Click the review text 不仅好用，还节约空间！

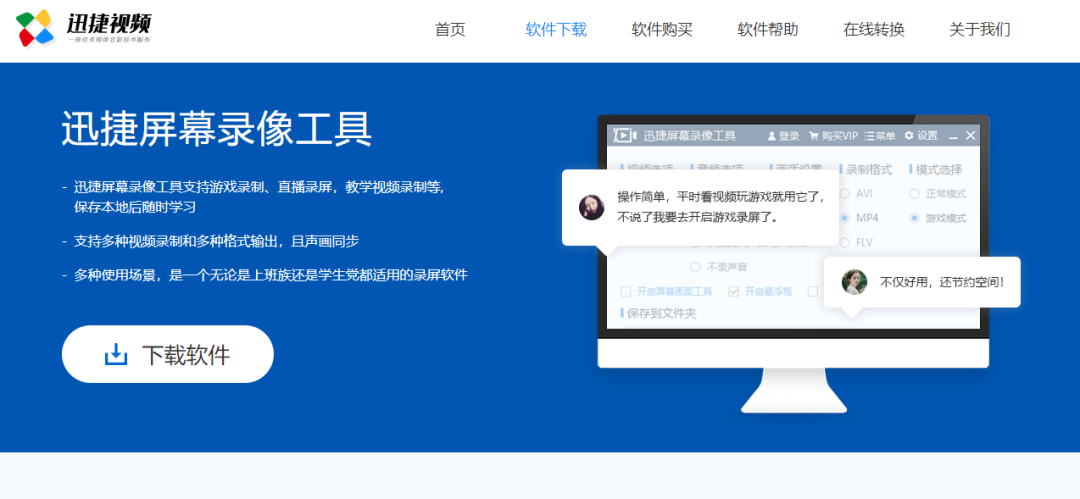(x=942, y=282)
